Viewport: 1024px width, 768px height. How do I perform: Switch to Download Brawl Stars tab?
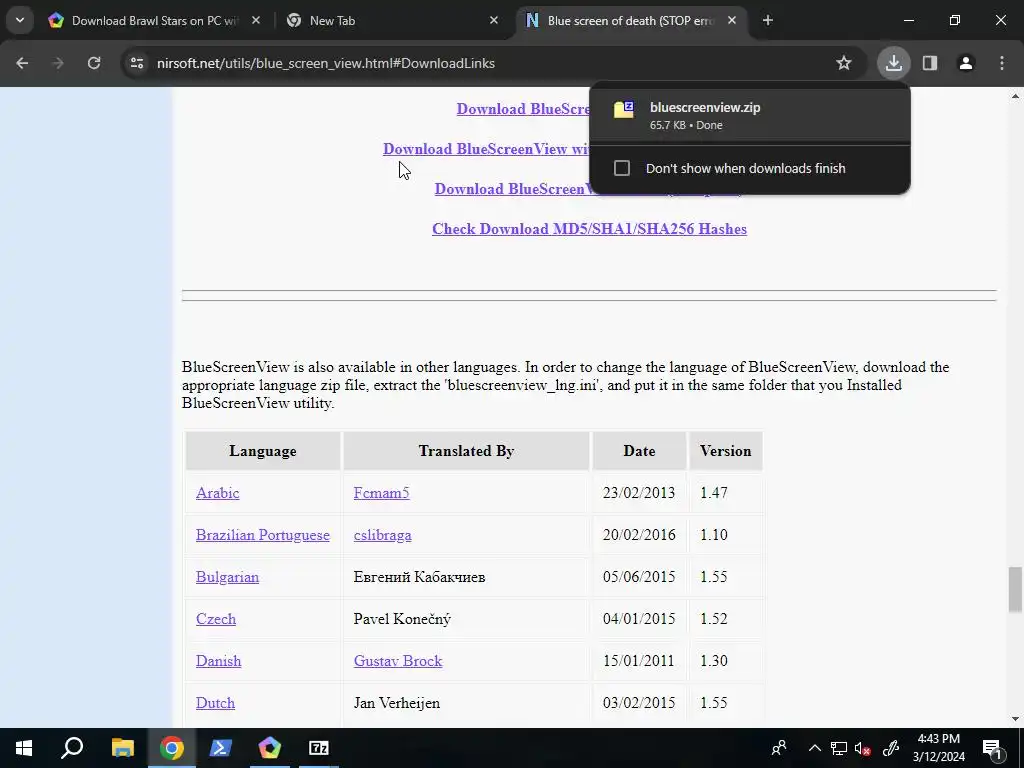click(154, 21)
